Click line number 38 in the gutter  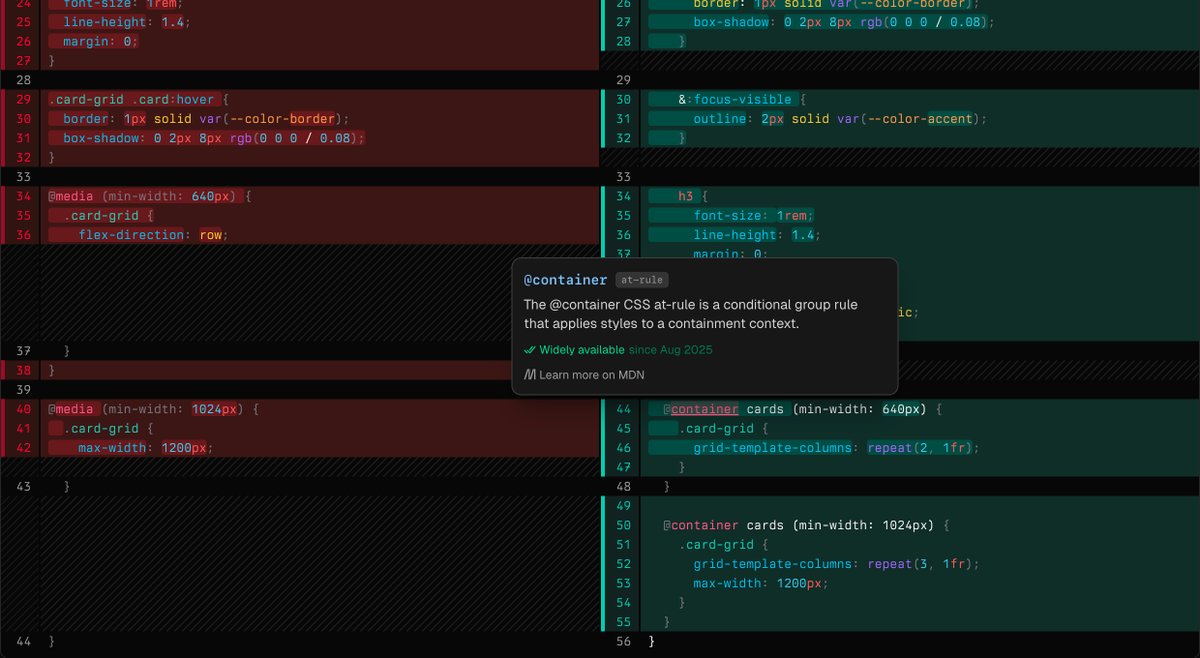click(x=23, y=370)
